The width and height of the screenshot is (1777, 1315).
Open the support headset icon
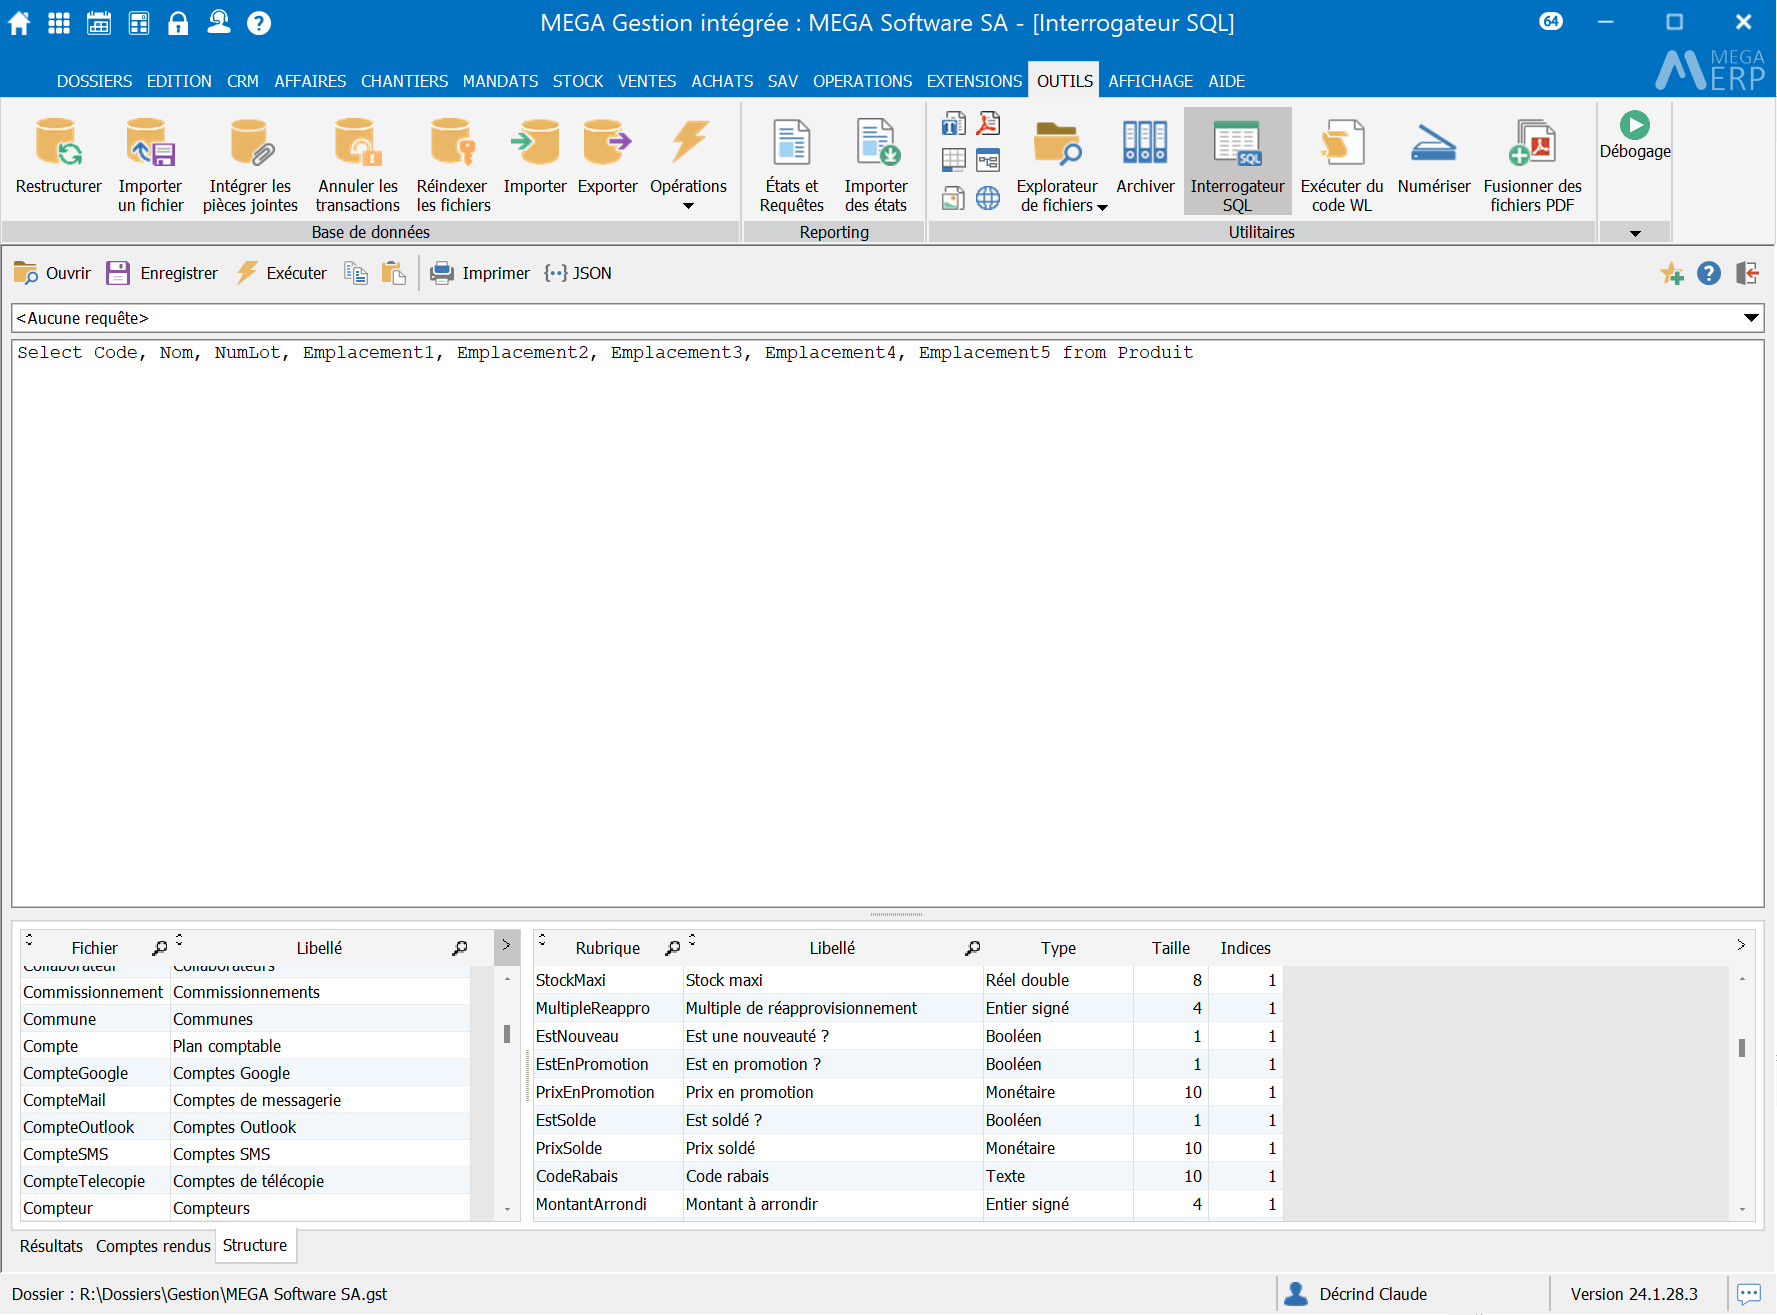coord(219,22)
